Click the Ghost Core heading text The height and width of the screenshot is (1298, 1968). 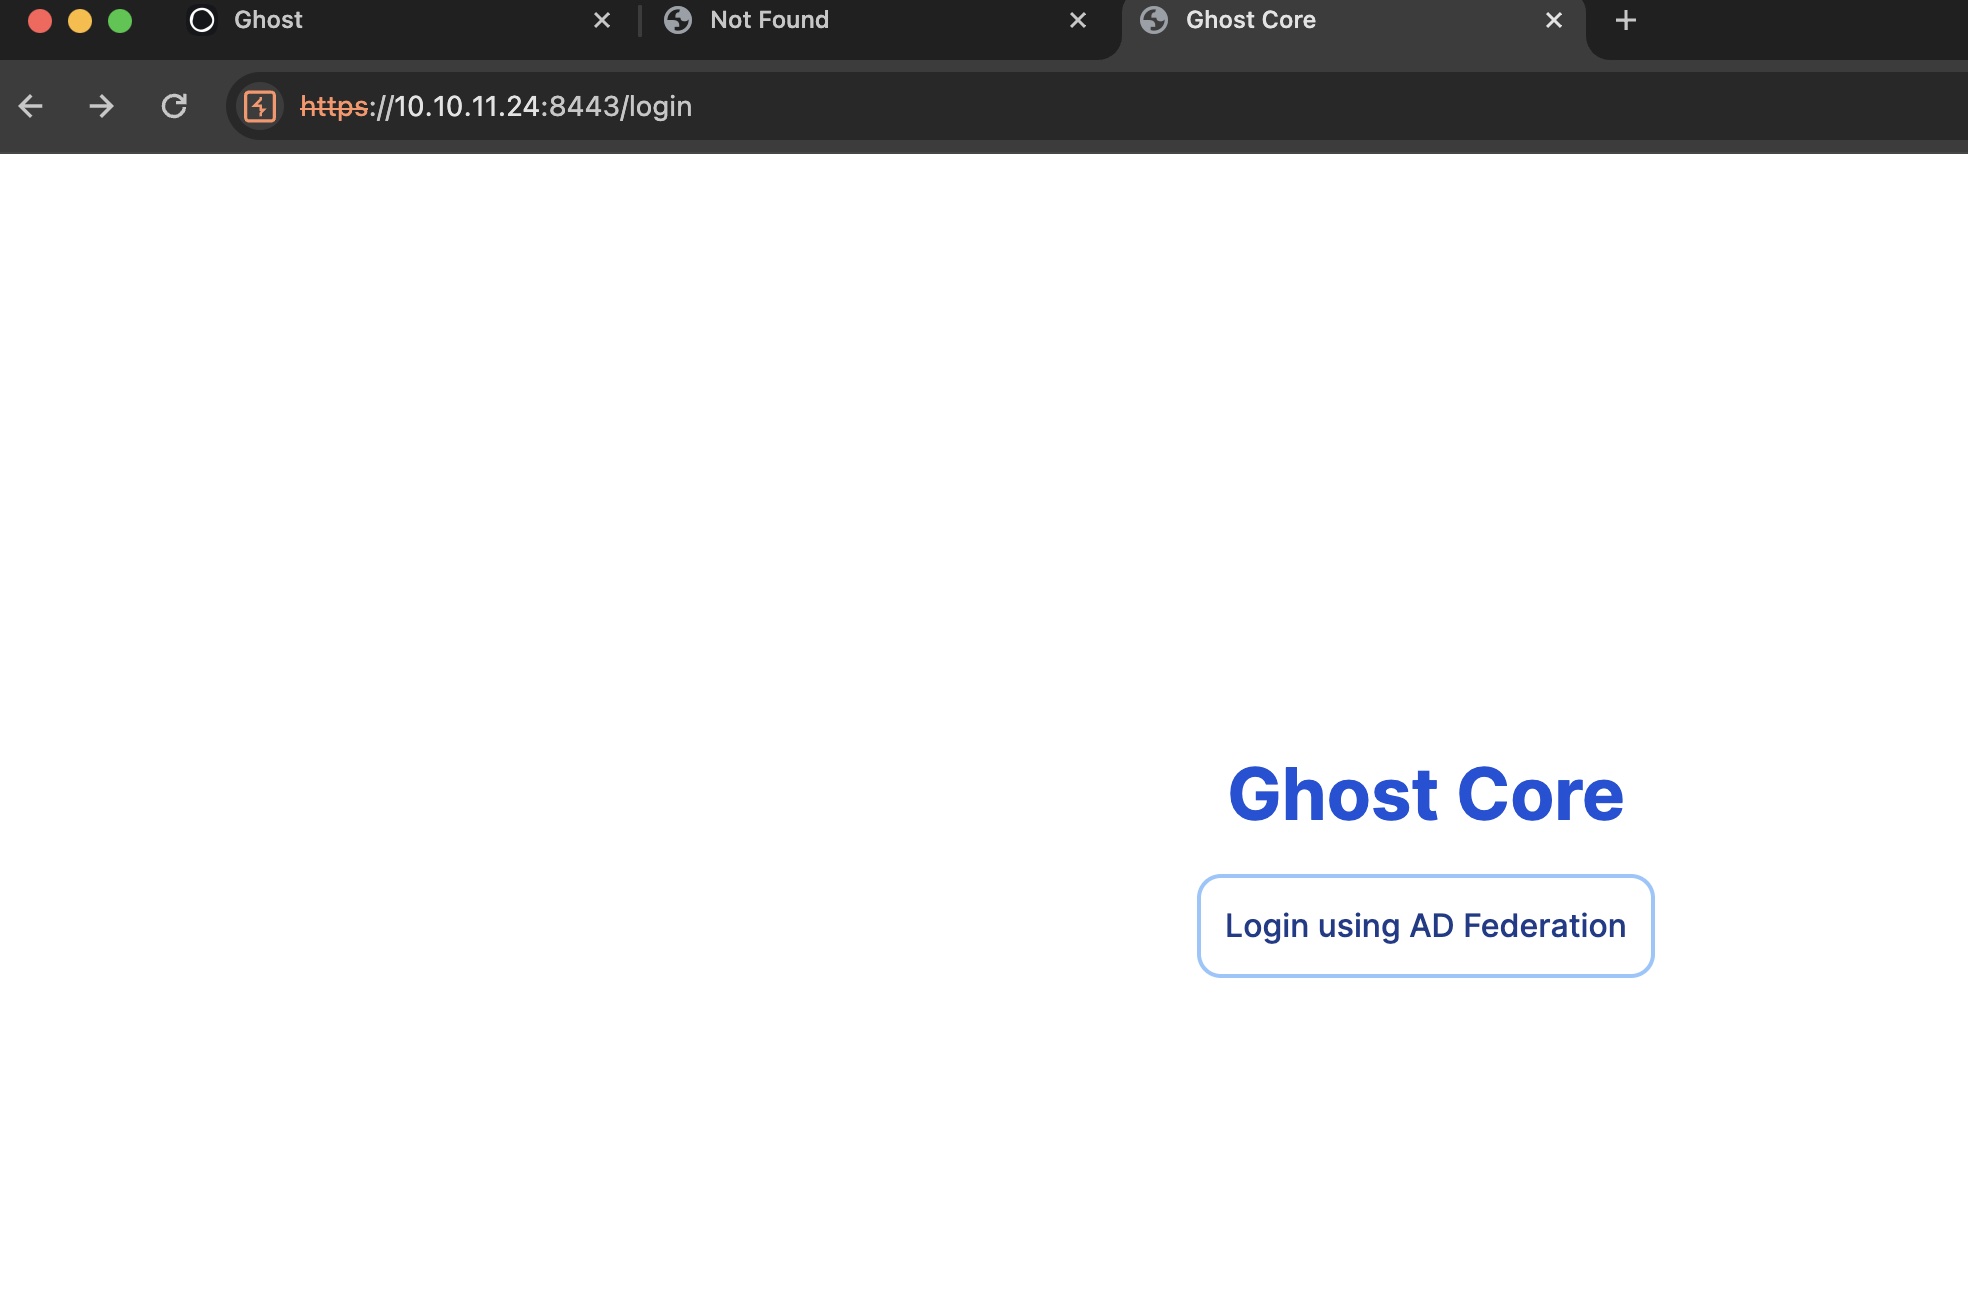(1425, 795)
